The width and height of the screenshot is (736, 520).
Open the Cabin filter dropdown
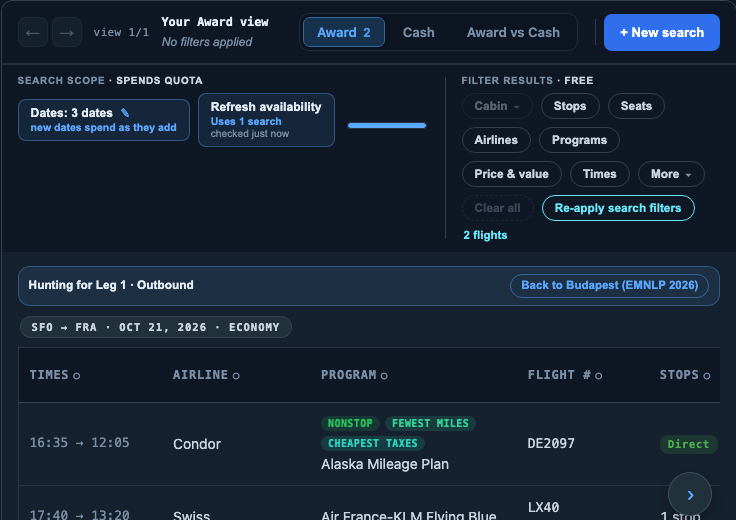tap(497, 106)
